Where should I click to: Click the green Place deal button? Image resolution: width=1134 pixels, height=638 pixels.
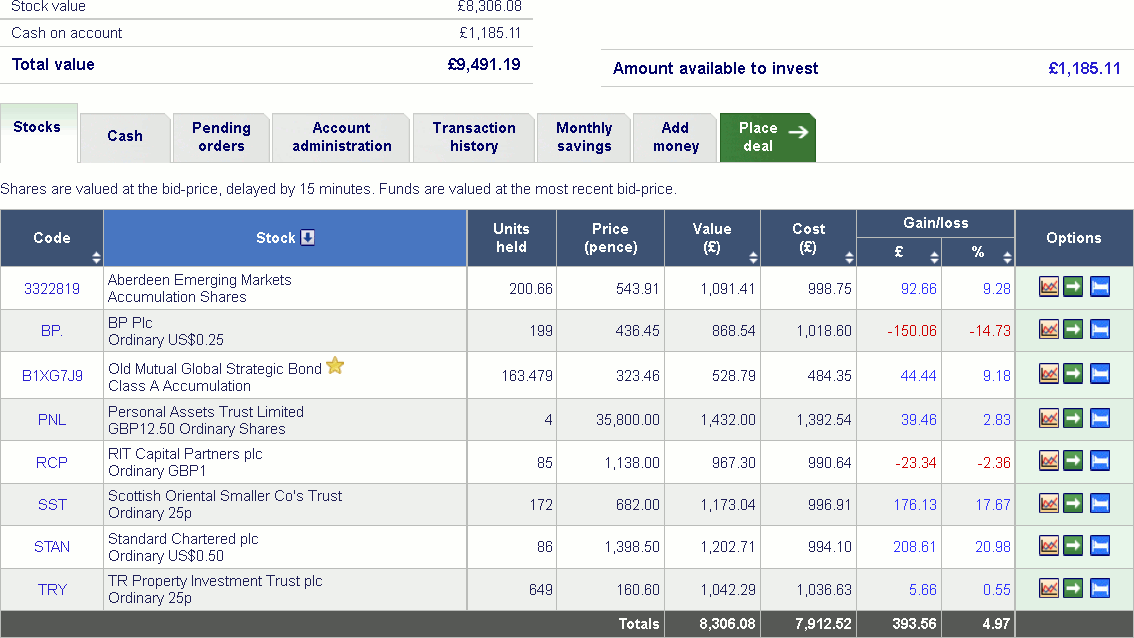point(768,137)
